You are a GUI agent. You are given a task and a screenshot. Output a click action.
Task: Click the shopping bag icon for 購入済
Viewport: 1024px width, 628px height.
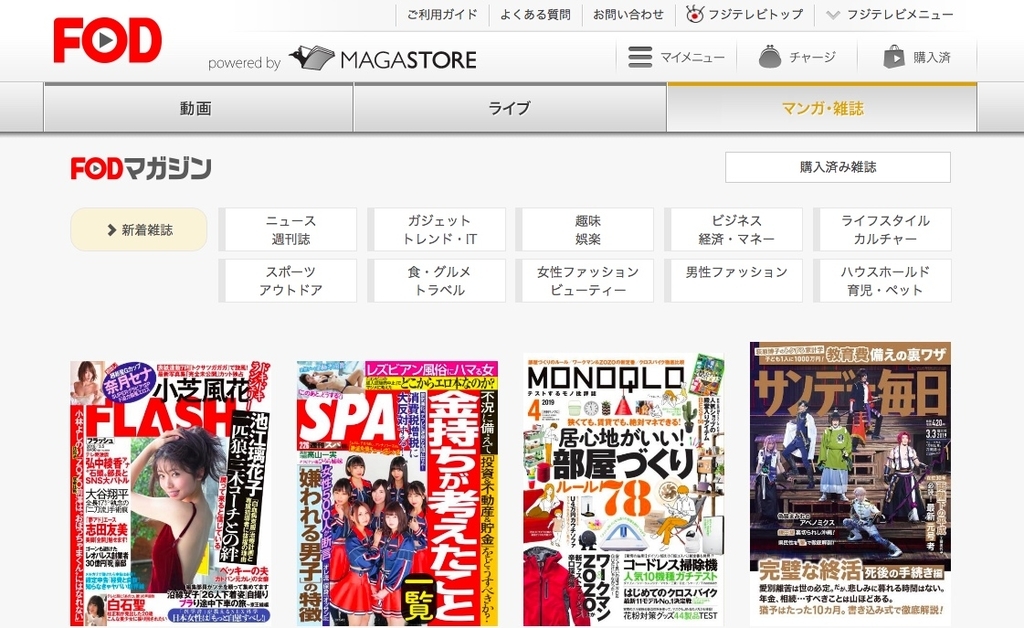(893, 57)
